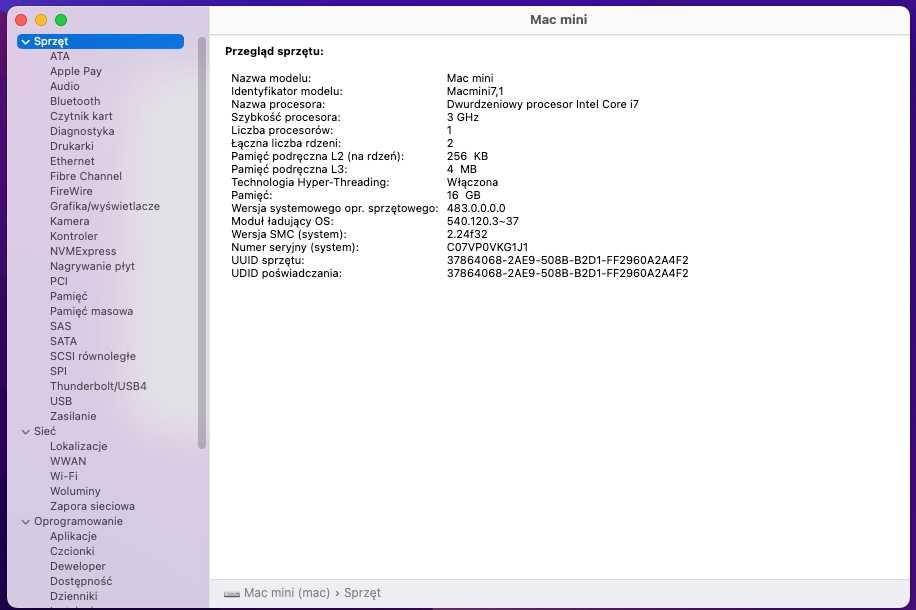Select Dostępność in the sidebar
This screenshot has height=610, width=916.
click(x=81, y=581)
